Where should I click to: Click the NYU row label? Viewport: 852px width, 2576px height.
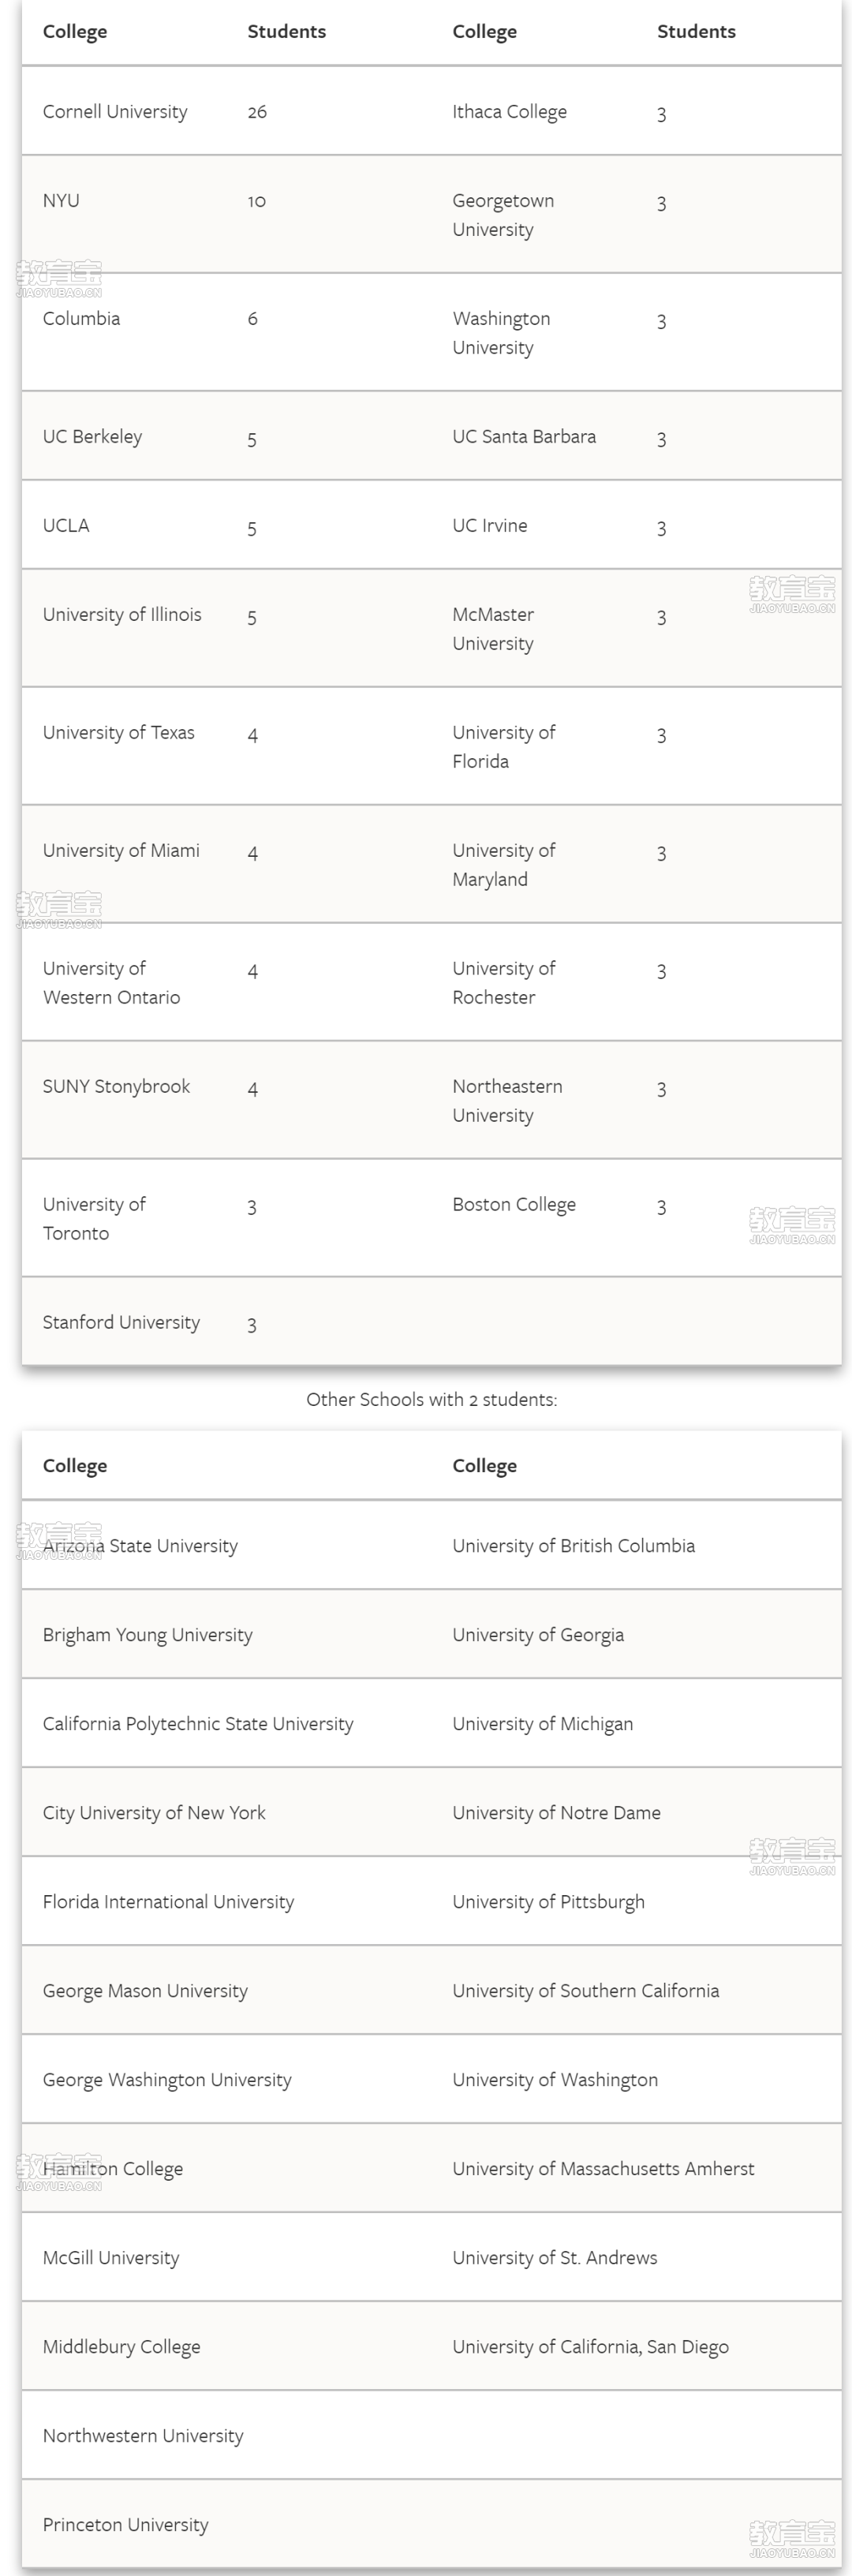61,201
